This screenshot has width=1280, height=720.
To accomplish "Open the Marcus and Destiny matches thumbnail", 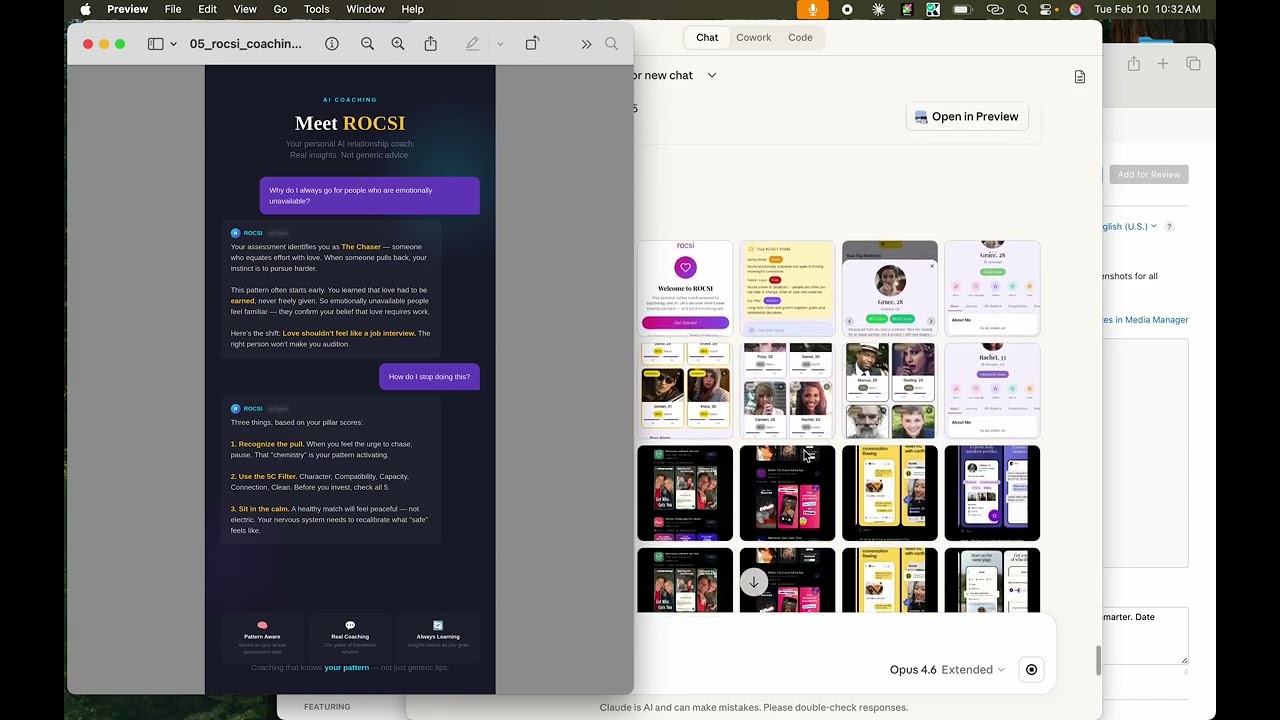I will [x=890, y=391].
